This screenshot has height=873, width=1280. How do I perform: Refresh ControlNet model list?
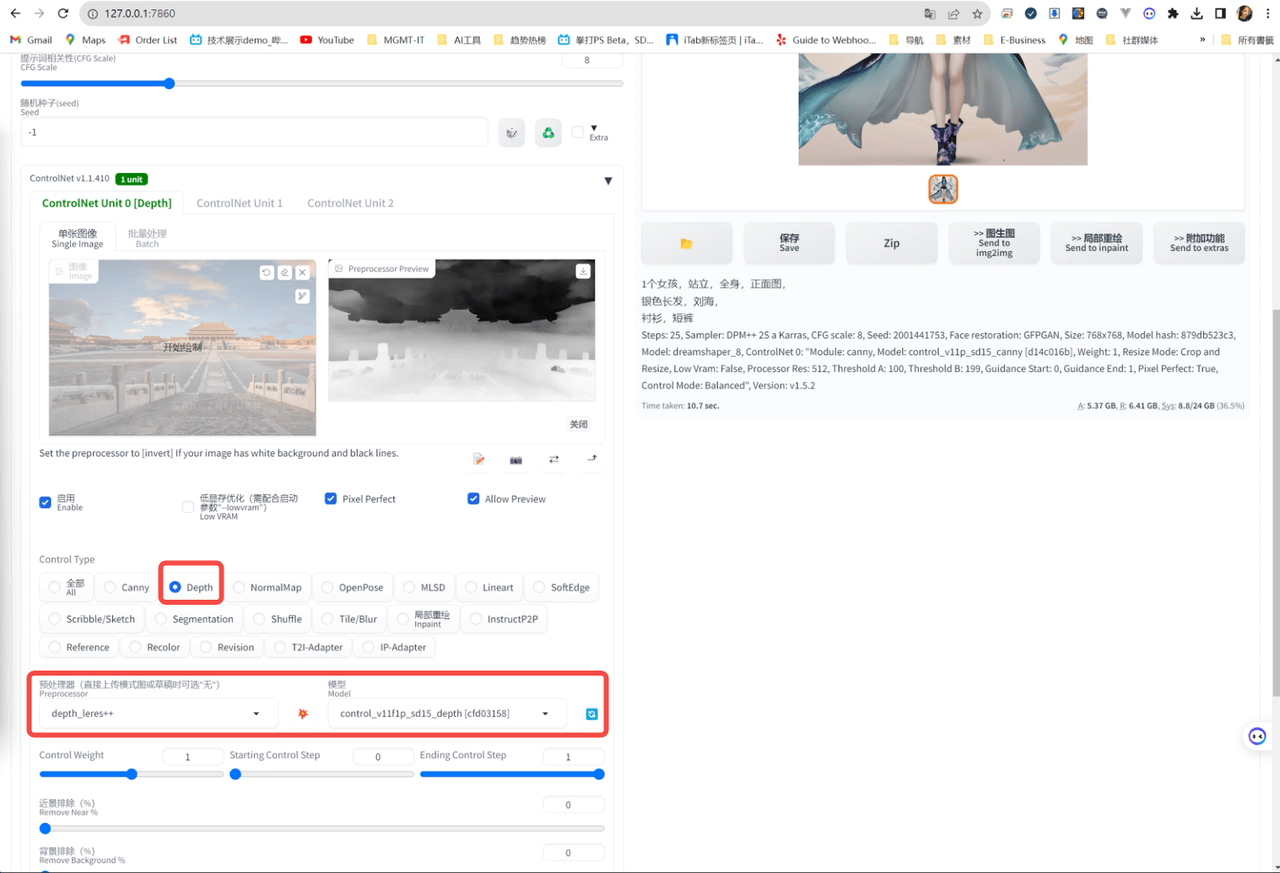point(591,714)
